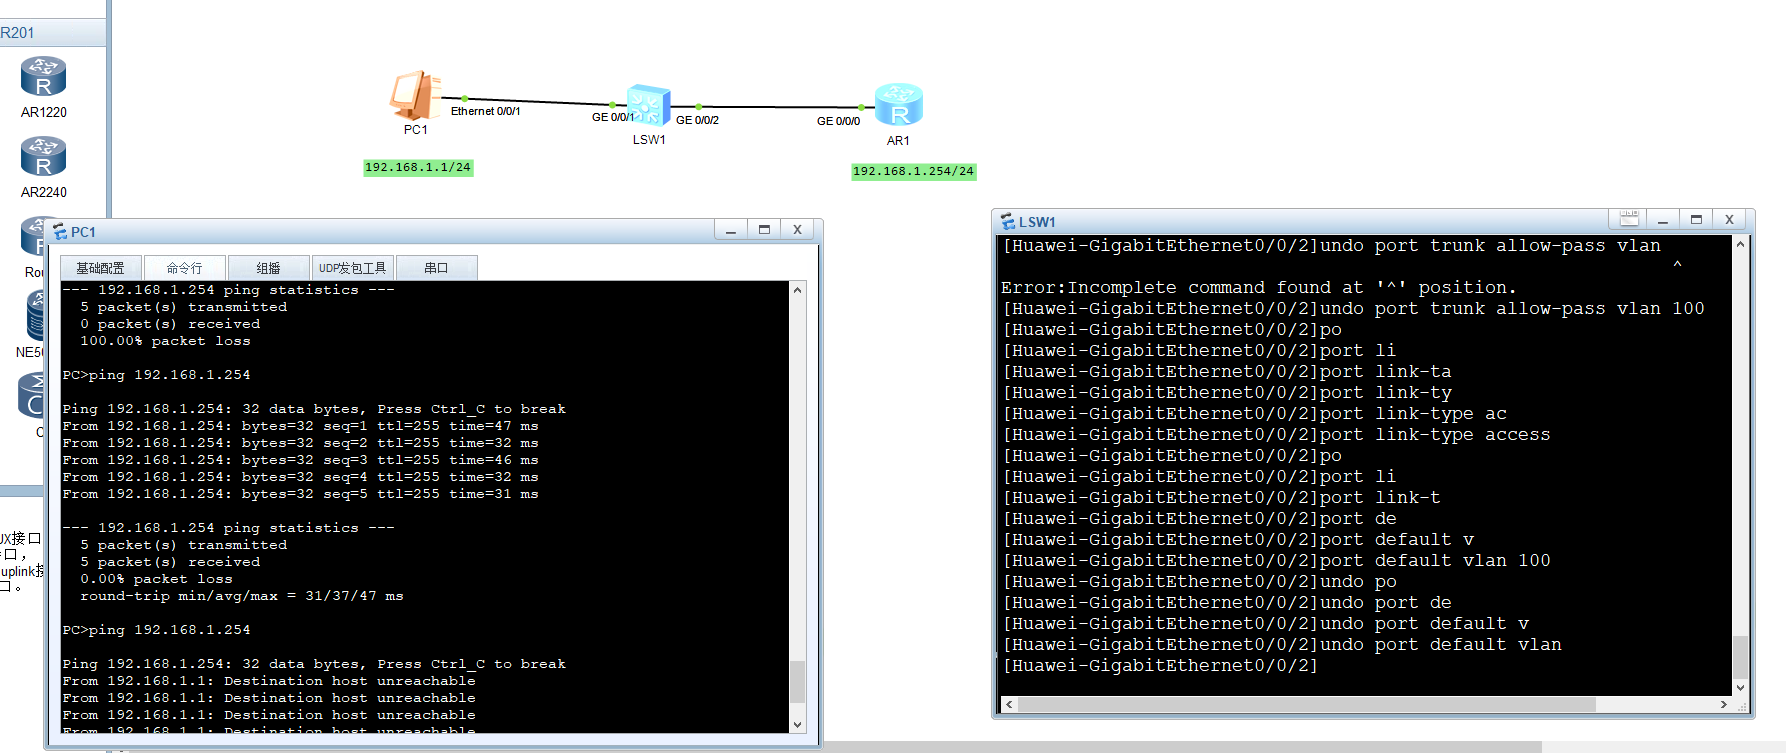Click the PC1 window title icon

click(x=60, y=232)
